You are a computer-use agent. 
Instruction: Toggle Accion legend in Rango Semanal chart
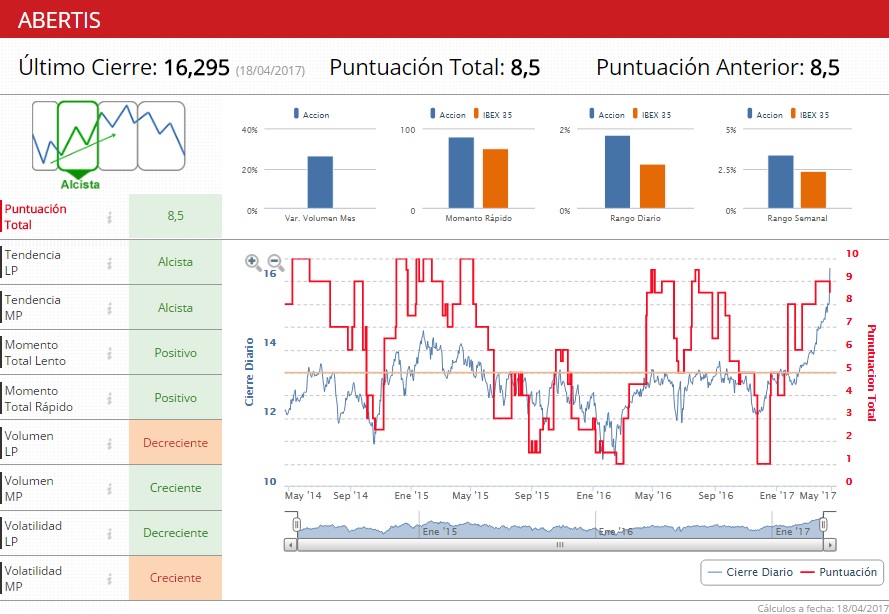(765, 114)
